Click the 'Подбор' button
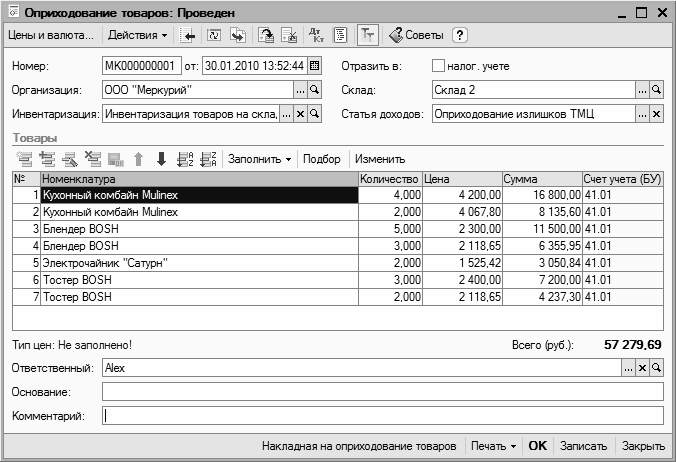 [322, 159]
